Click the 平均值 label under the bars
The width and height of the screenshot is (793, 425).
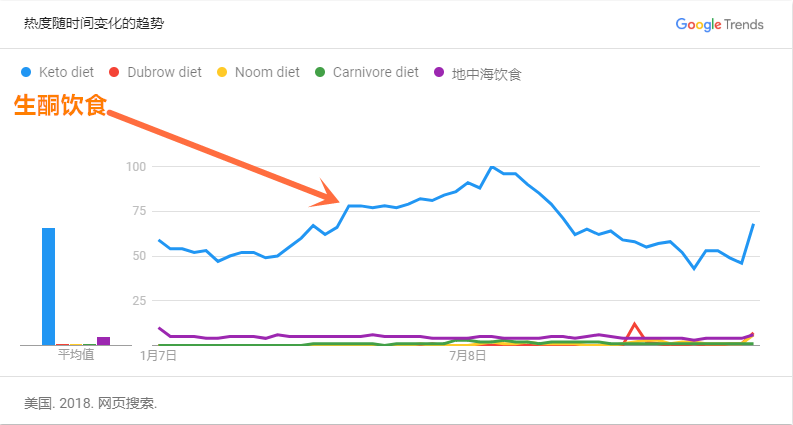click(76, 354)
